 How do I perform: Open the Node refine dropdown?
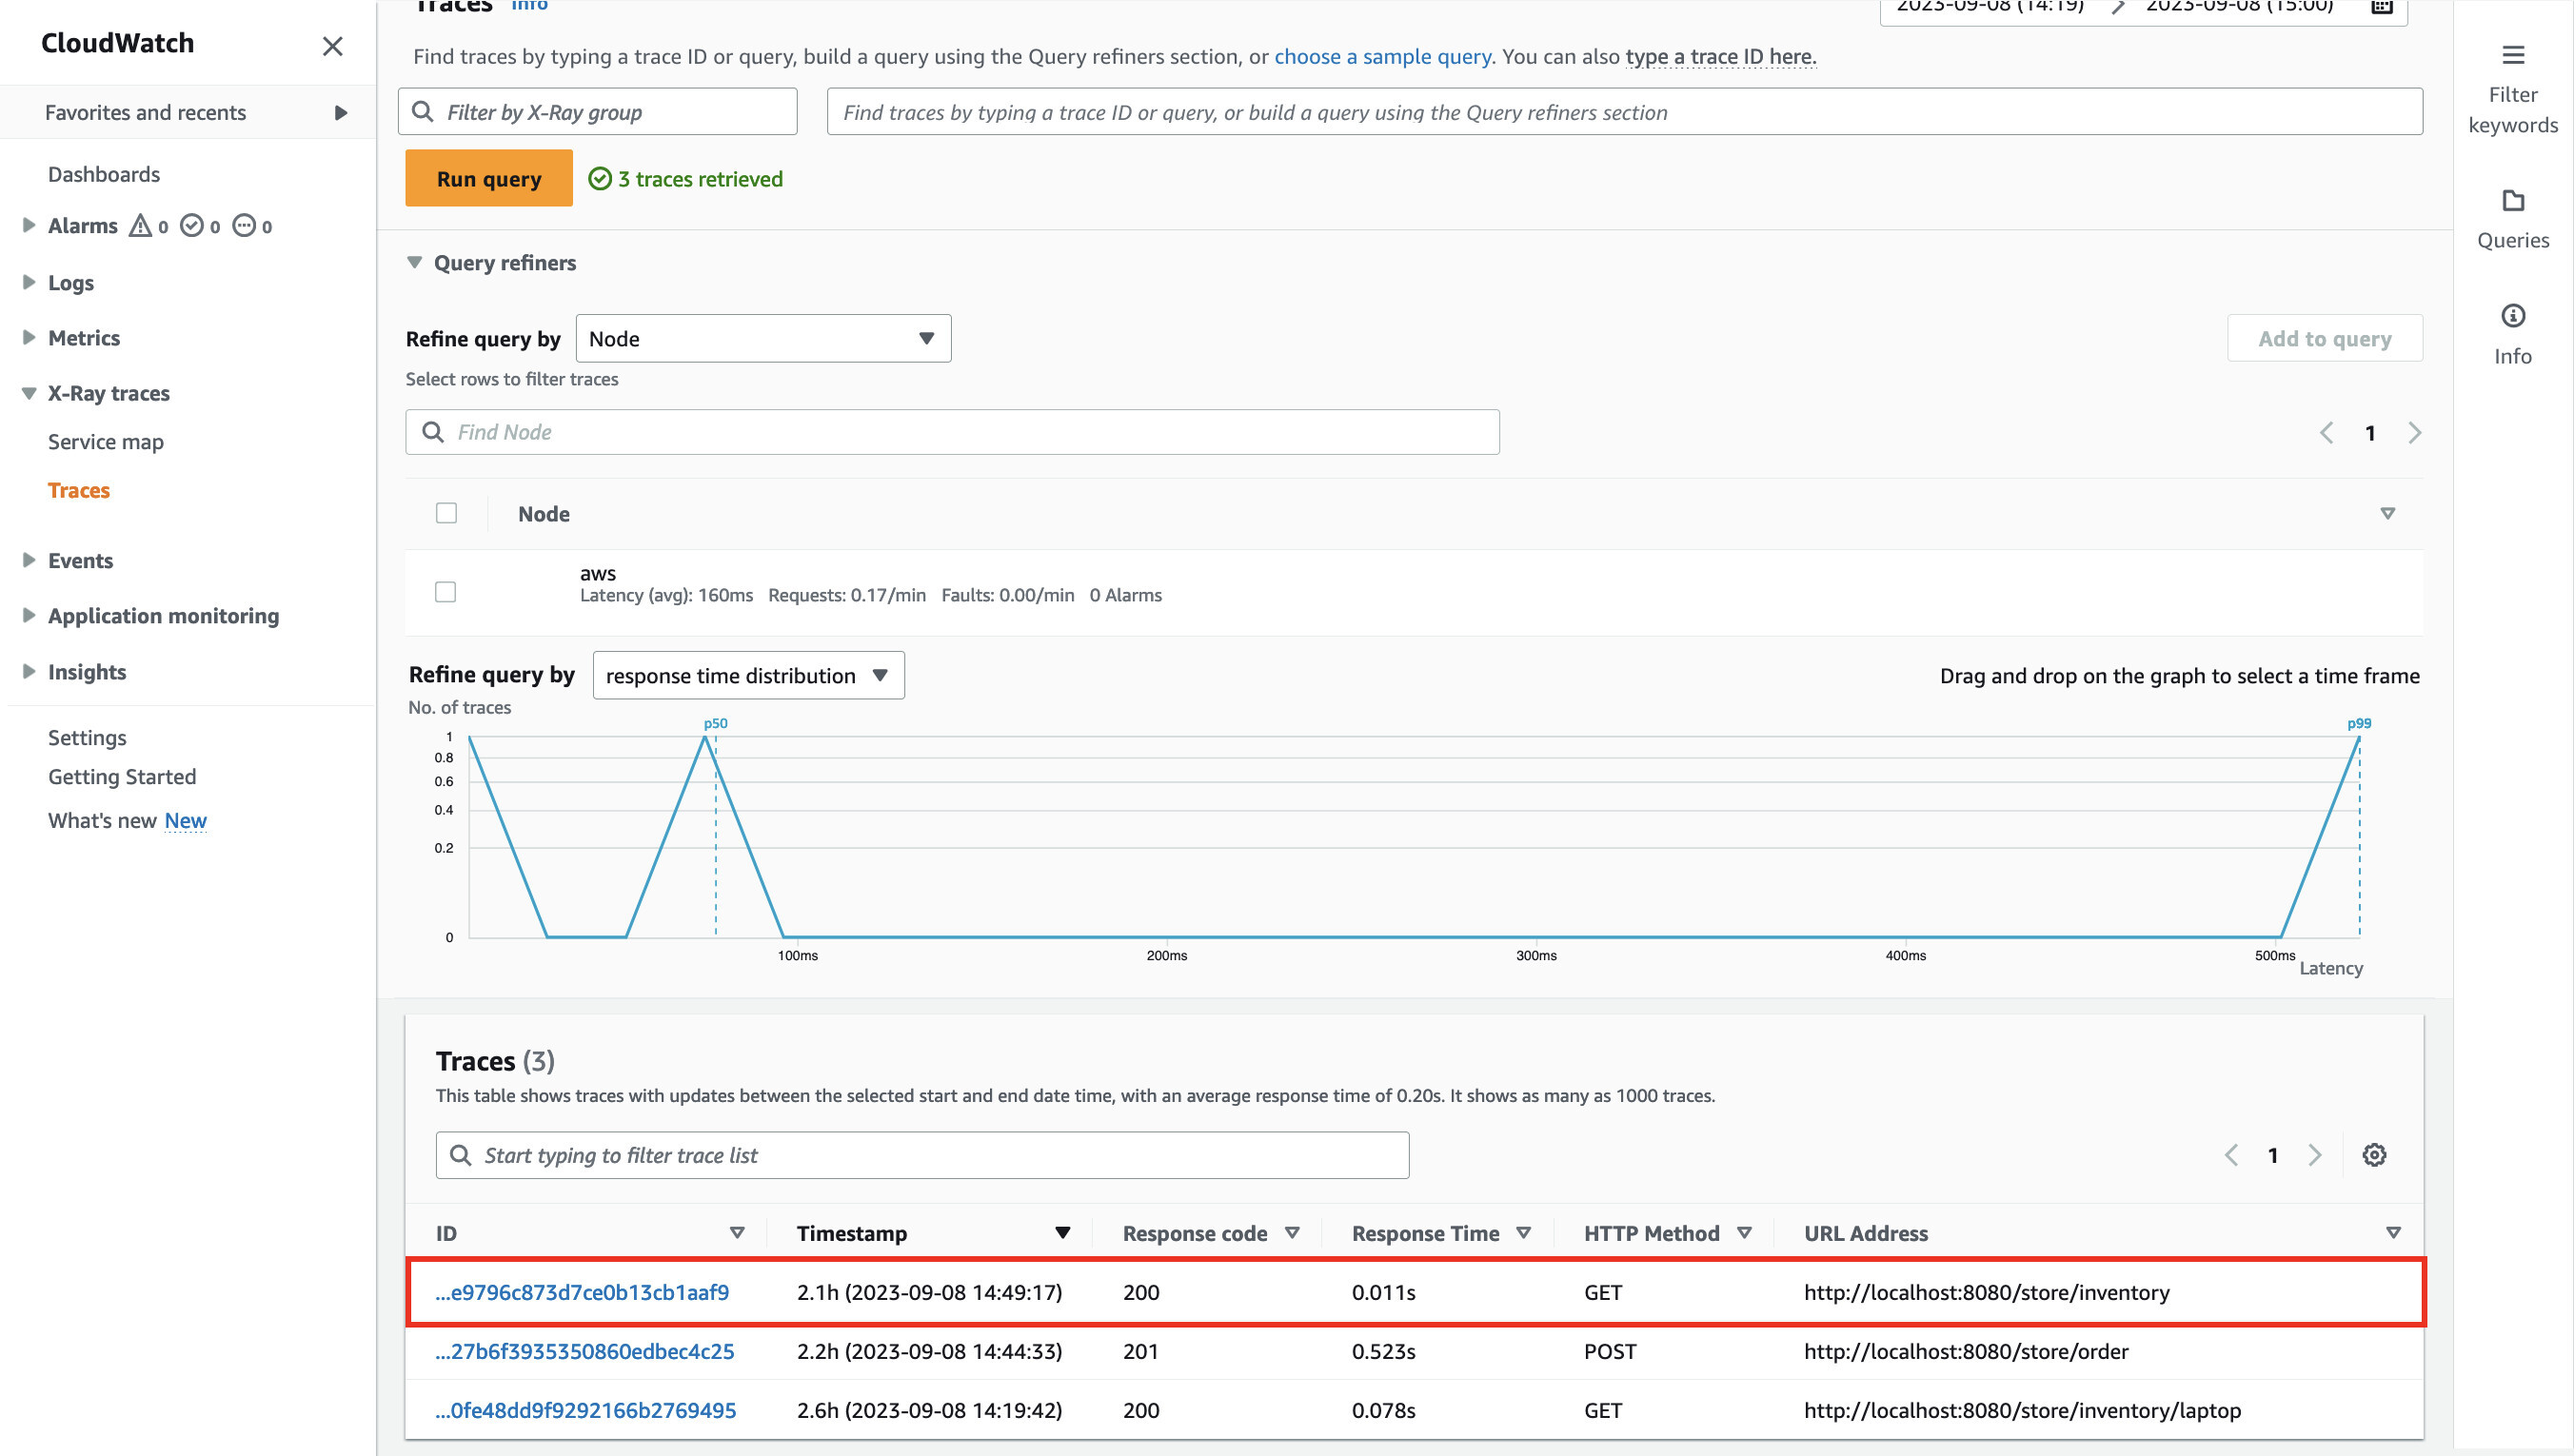tap(763, 338)
